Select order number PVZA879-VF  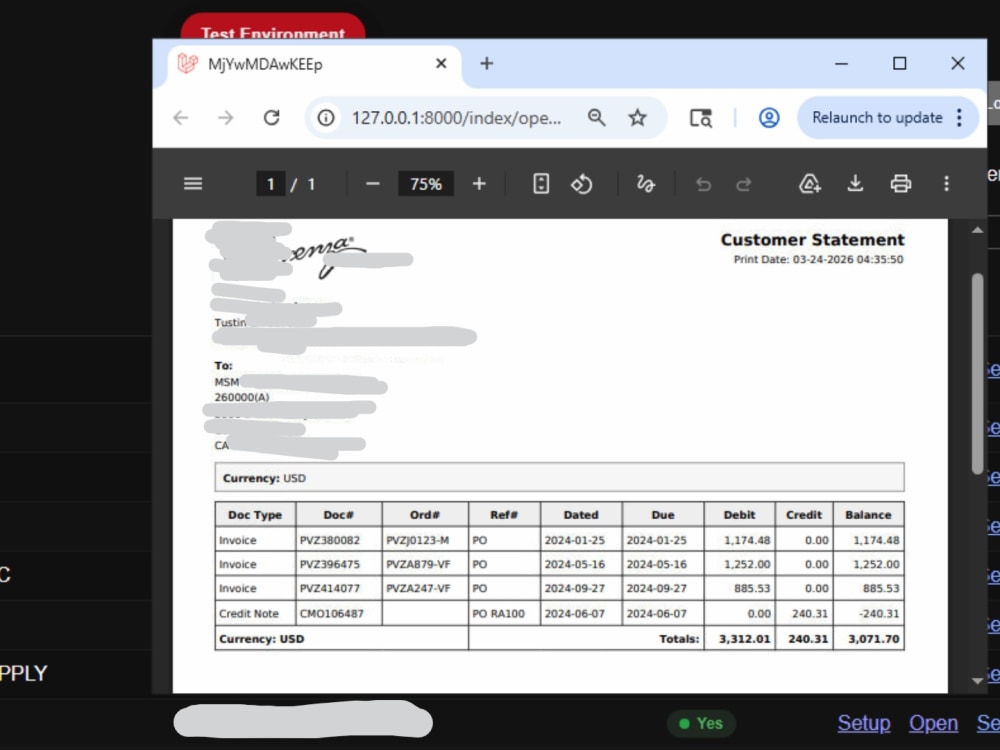tap(418, 564)
